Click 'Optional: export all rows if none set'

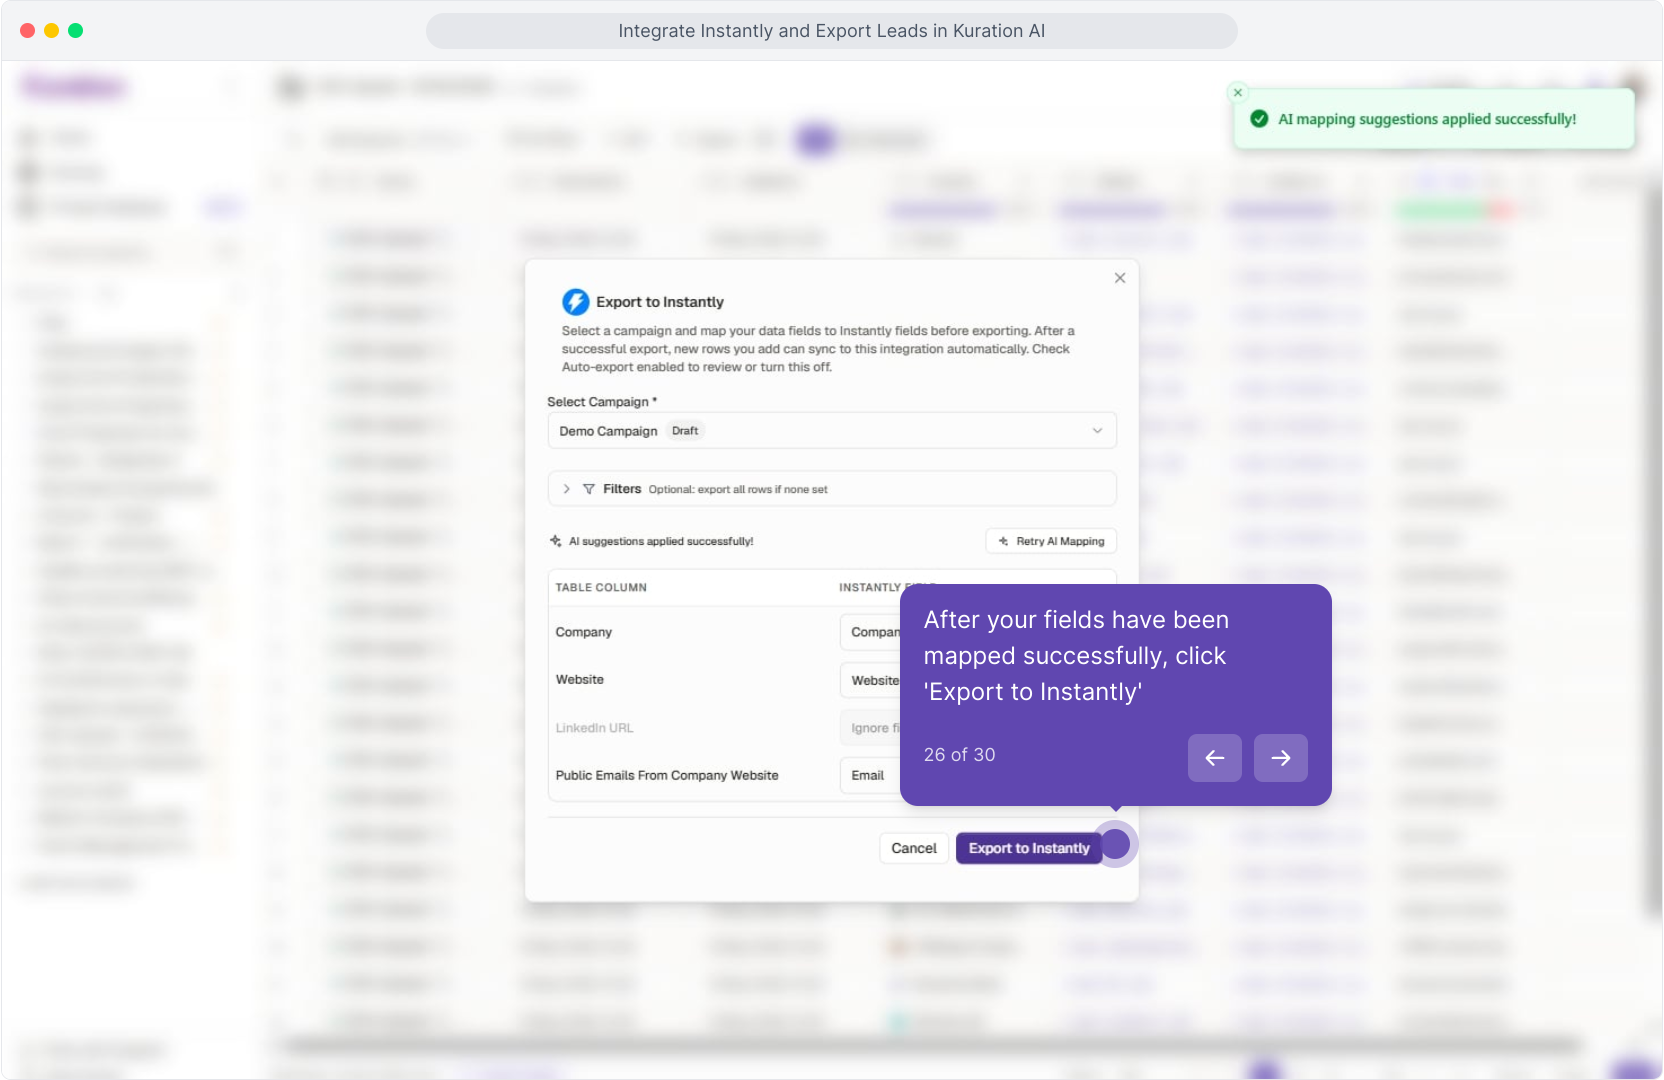click(x=738, y=490)
